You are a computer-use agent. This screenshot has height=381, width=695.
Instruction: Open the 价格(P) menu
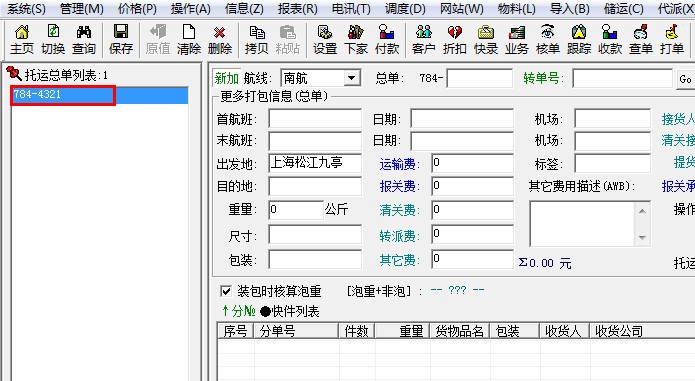[137, 8]
